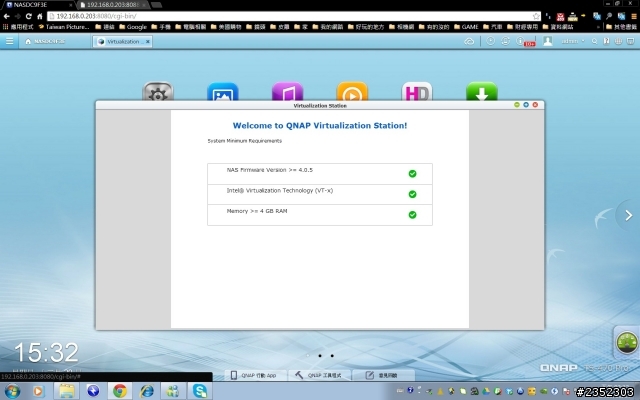Click the Chrome taskbar icon
This screenshot has height=400, width=640.
tap(120, 391)
